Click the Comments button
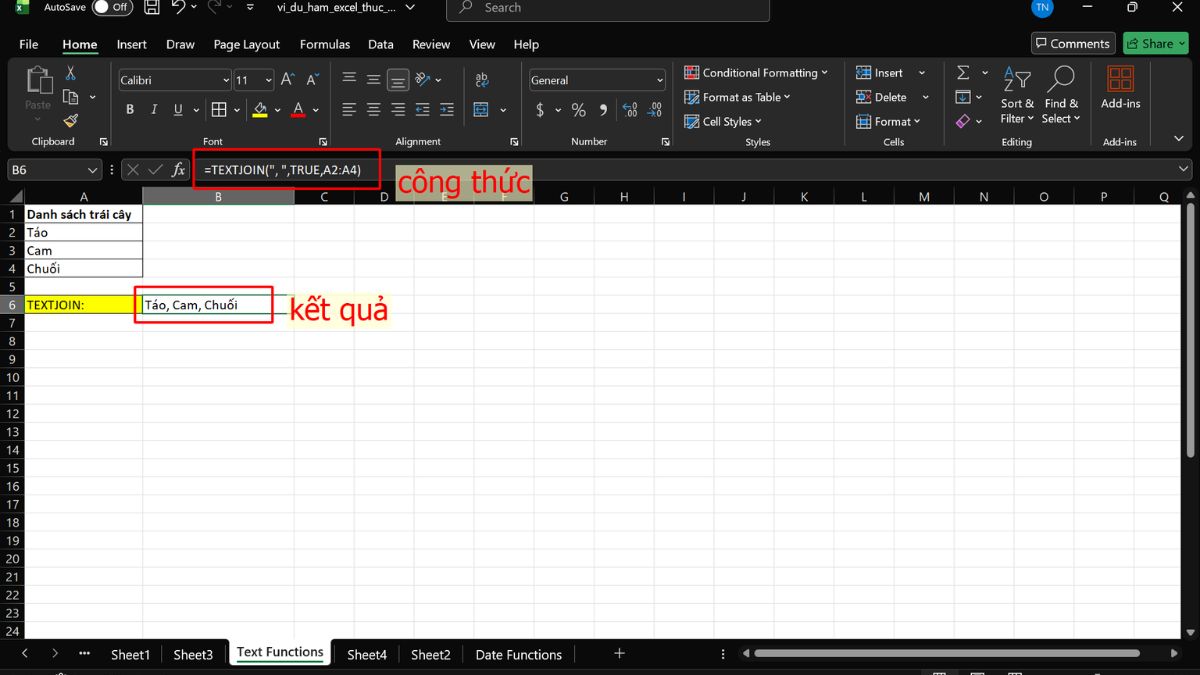Screen dimensions: 1200x675 [x=1072, y=43]
